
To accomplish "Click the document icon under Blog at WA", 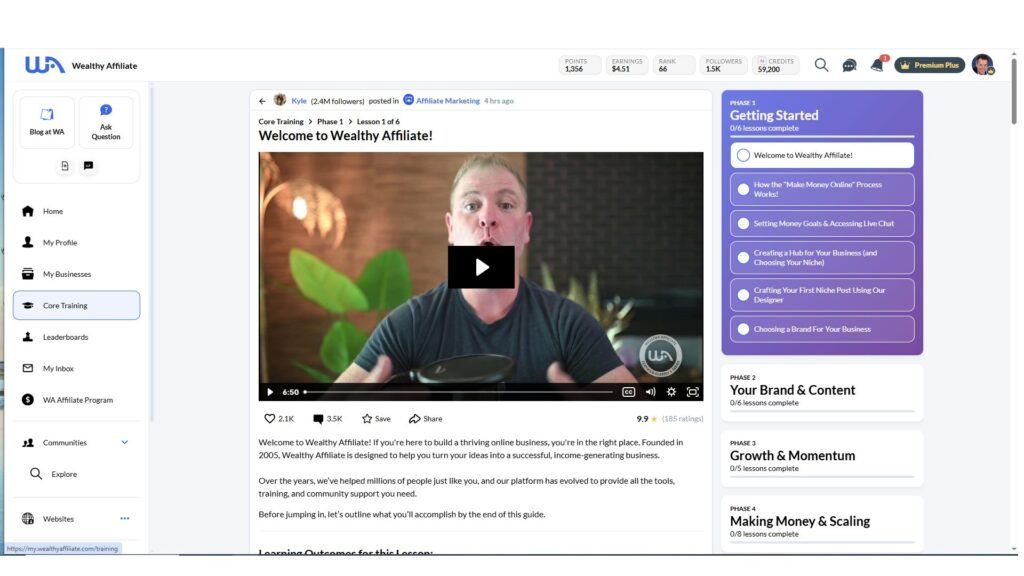I will pyautogui.click(x=65, y=166).
